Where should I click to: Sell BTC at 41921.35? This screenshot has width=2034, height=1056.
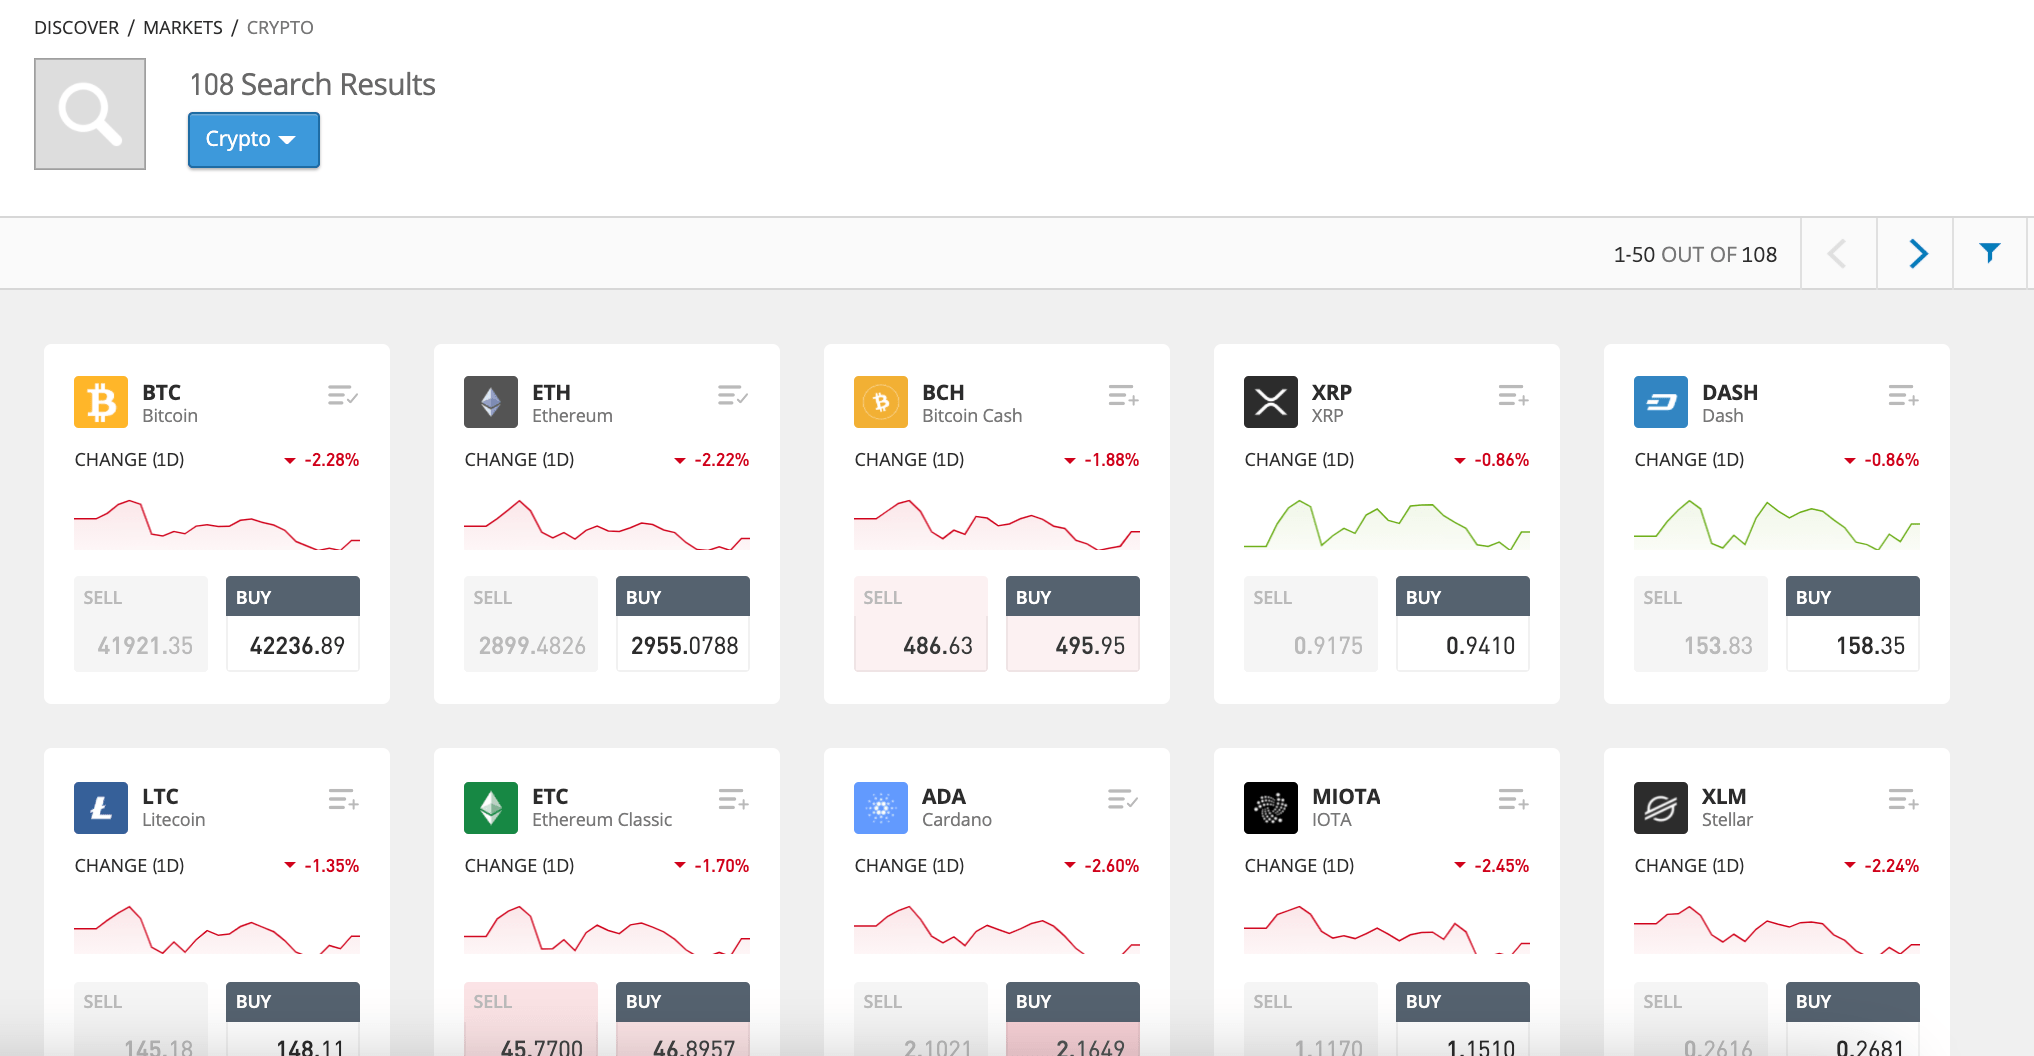coord(141,624)
